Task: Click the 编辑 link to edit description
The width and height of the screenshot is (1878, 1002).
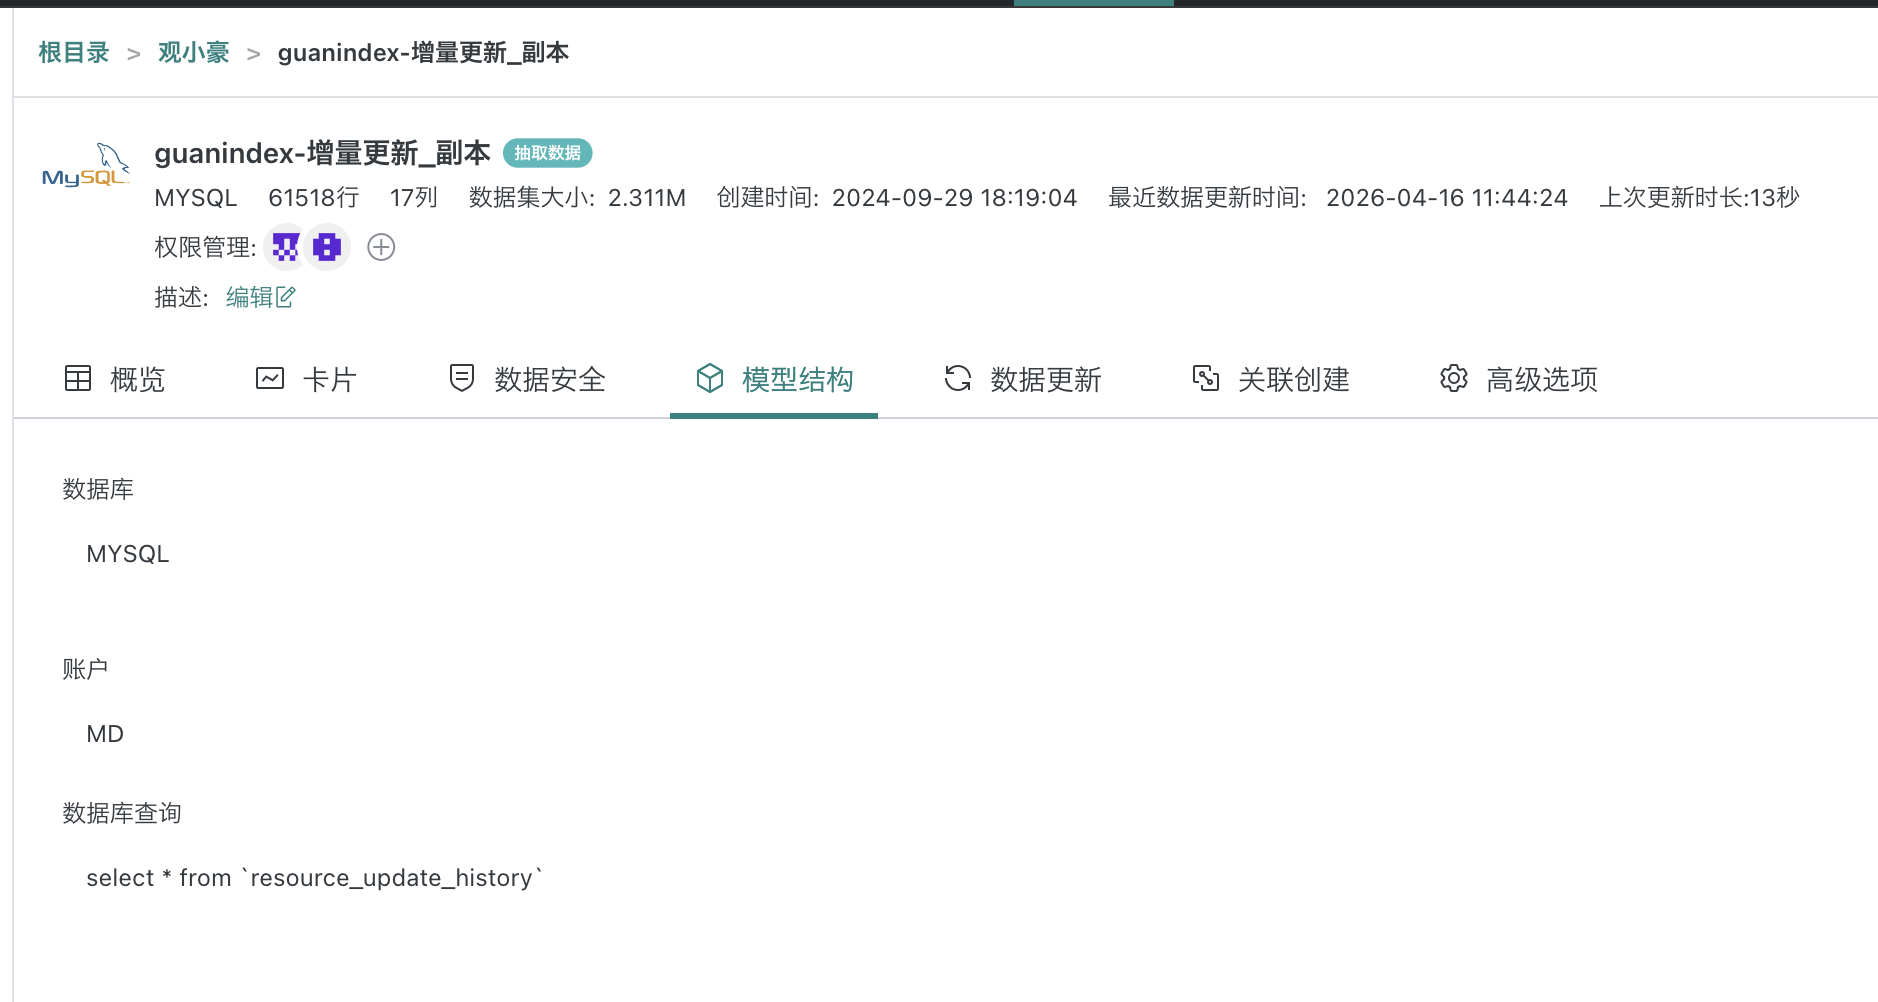Action: click(248, 297)
